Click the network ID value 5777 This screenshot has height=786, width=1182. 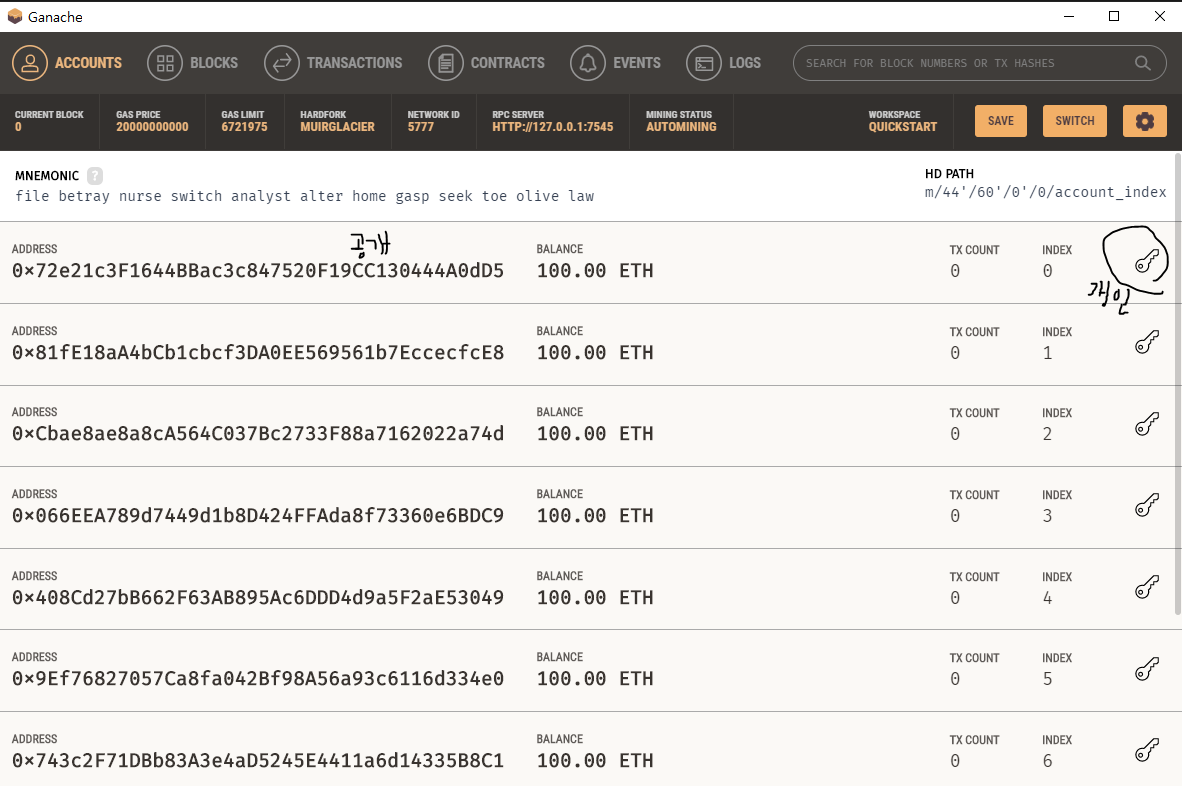(421, 127)
